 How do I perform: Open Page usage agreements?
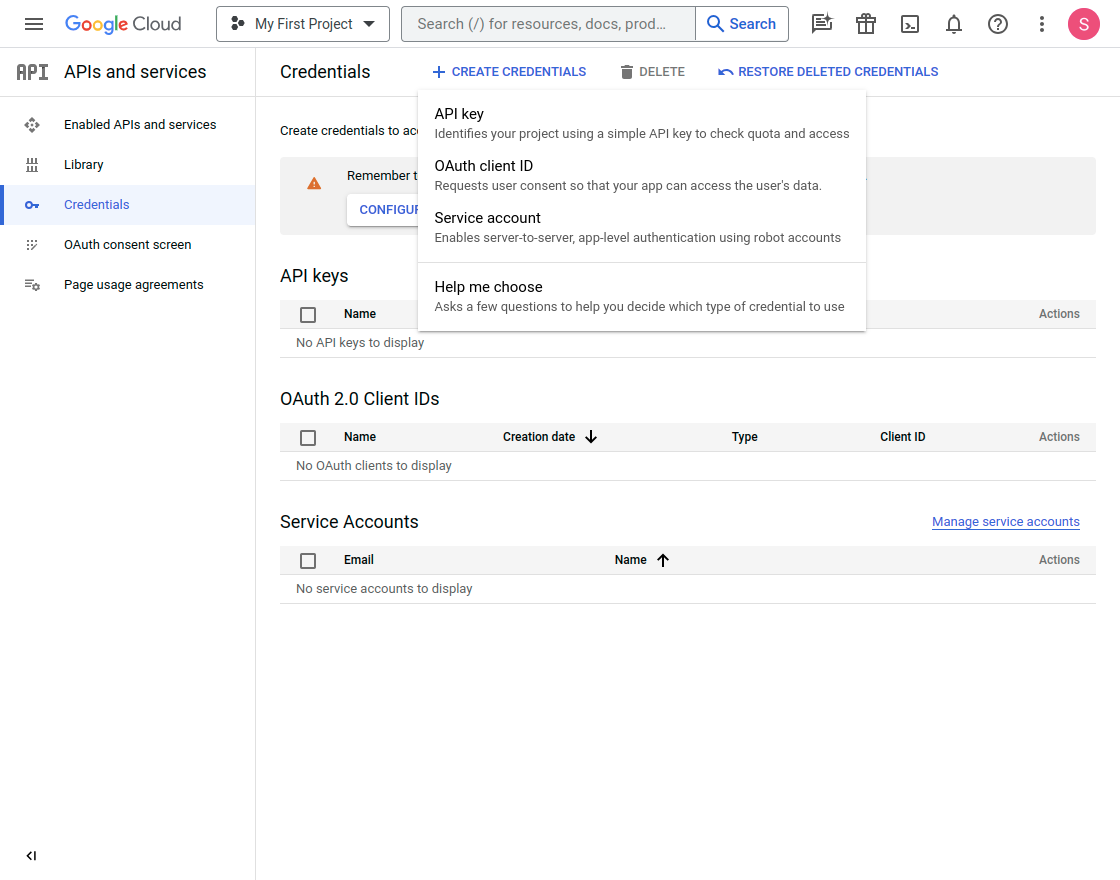click(x=129, y=285)
